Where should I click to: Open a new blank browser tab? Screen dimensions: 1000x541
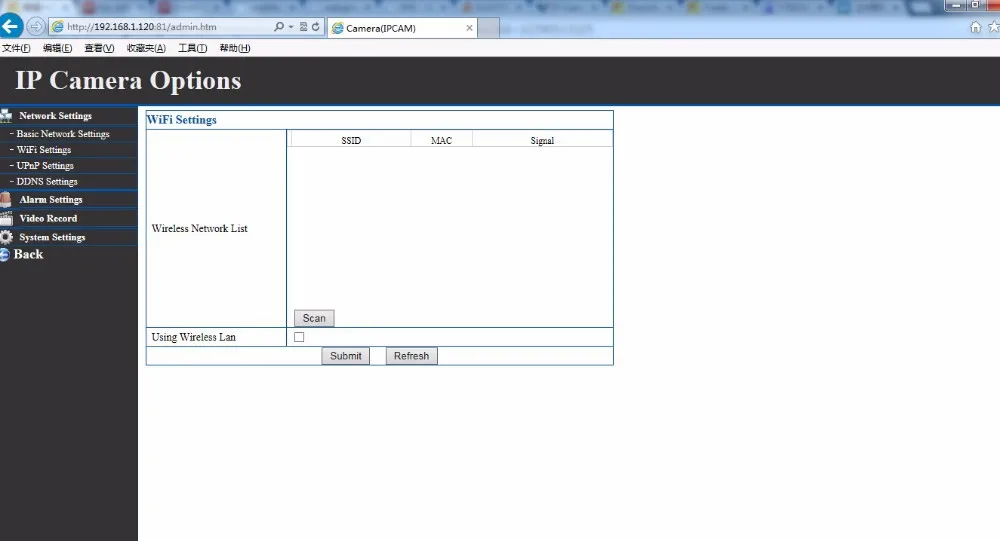point(488,28)
